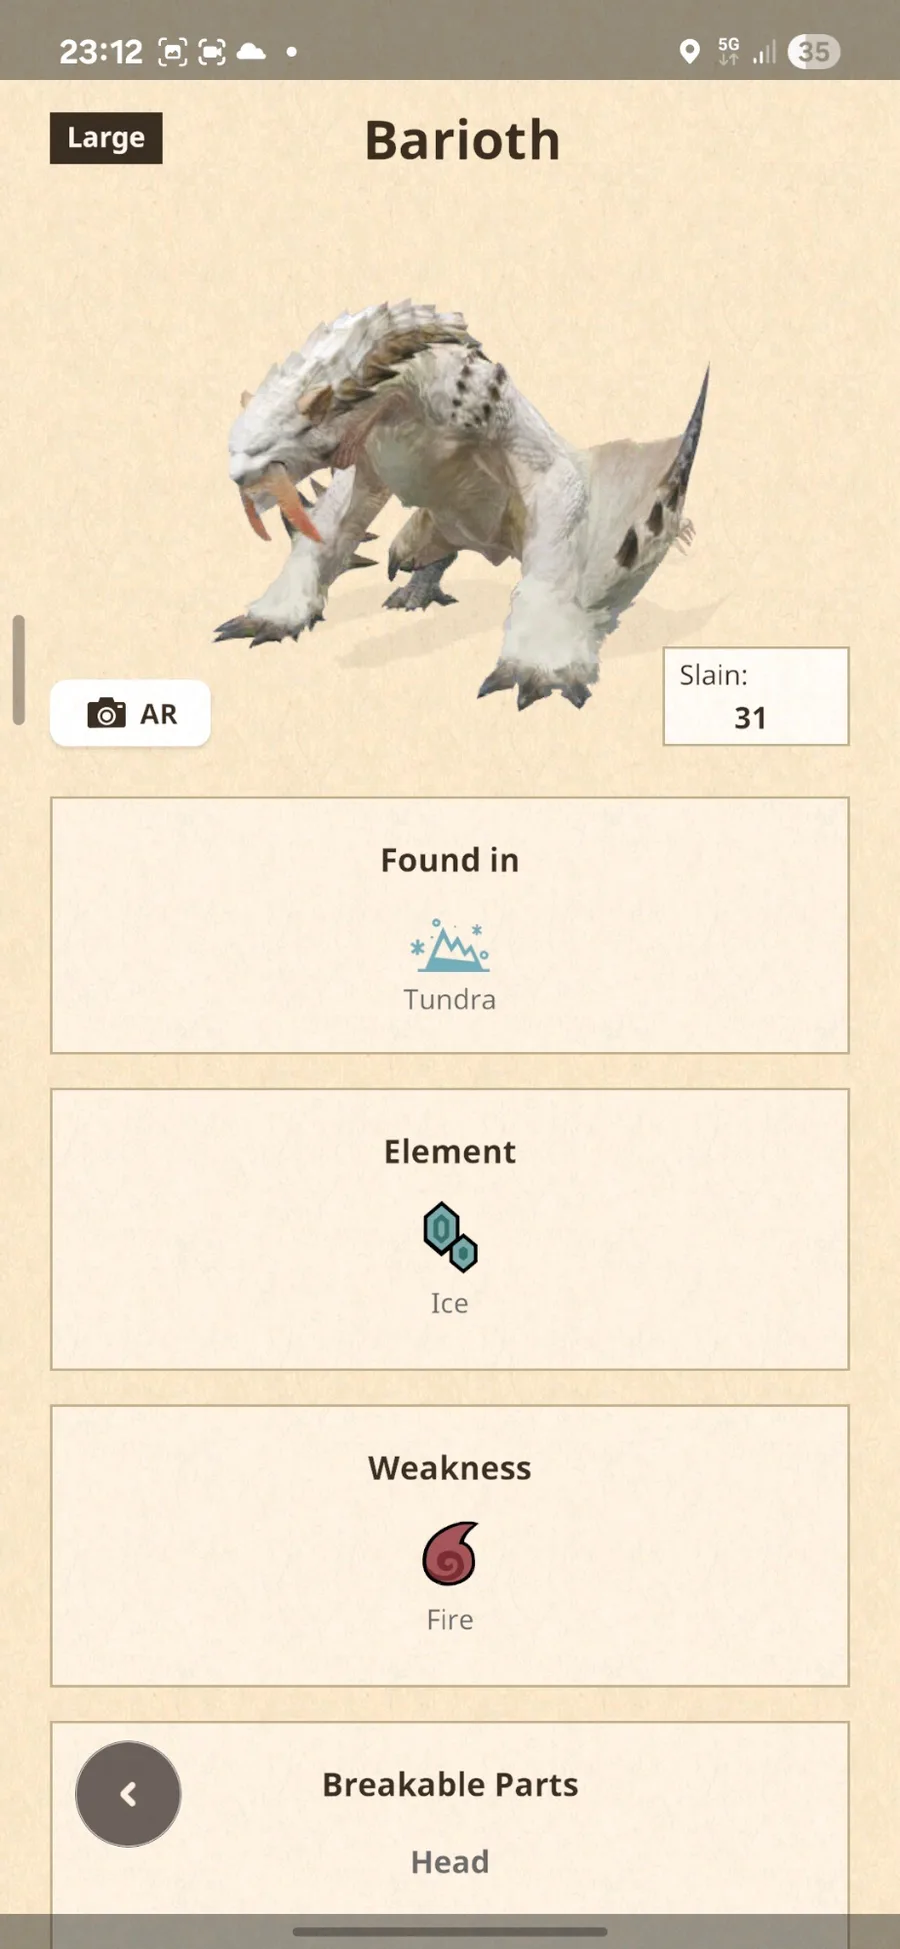Tap the Tundra habitat icon

coord(450,946)
